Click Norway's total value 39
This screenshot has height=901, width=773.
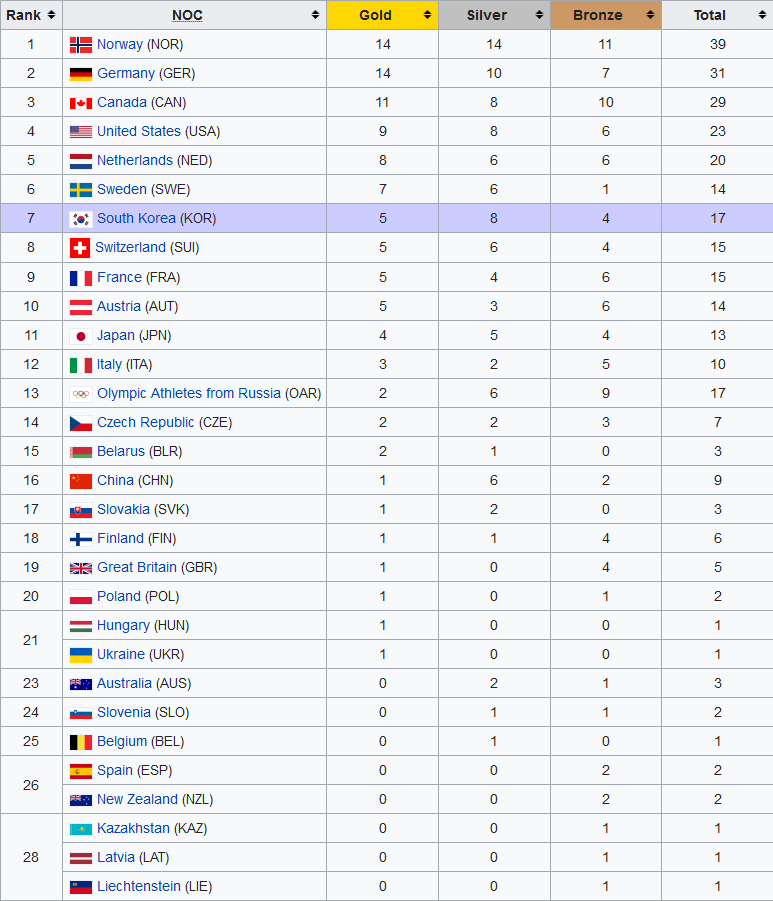tap(718, 44)
